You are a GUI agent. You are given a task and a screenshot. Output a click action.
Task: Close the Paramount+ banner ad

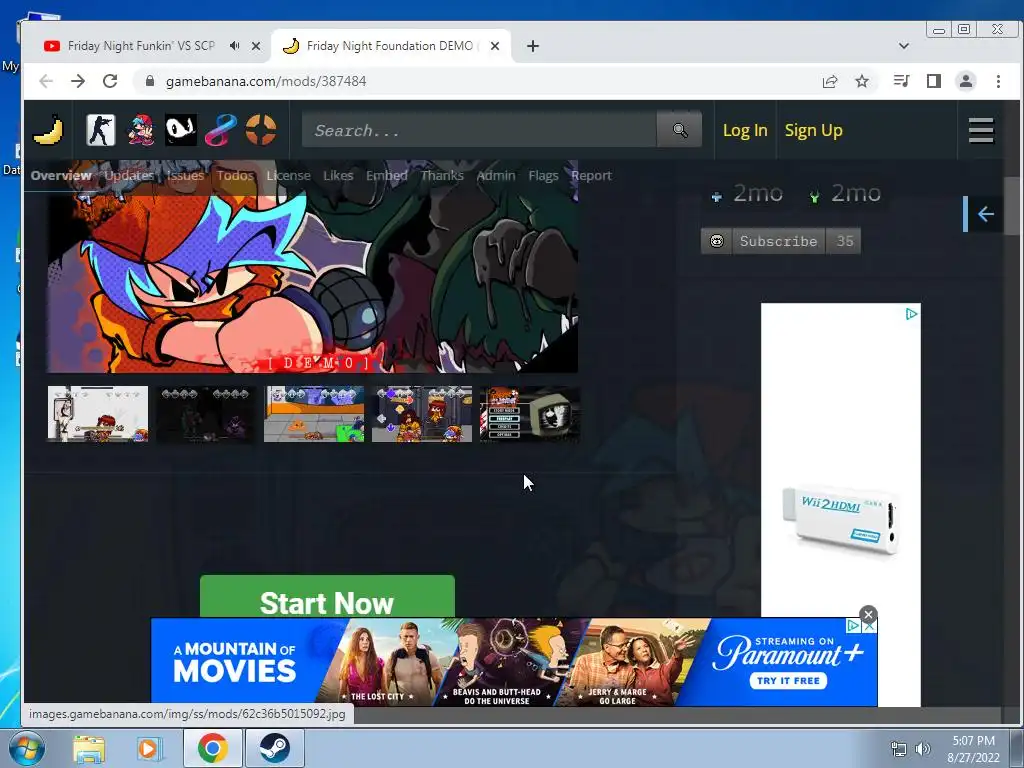coord(868,615)
